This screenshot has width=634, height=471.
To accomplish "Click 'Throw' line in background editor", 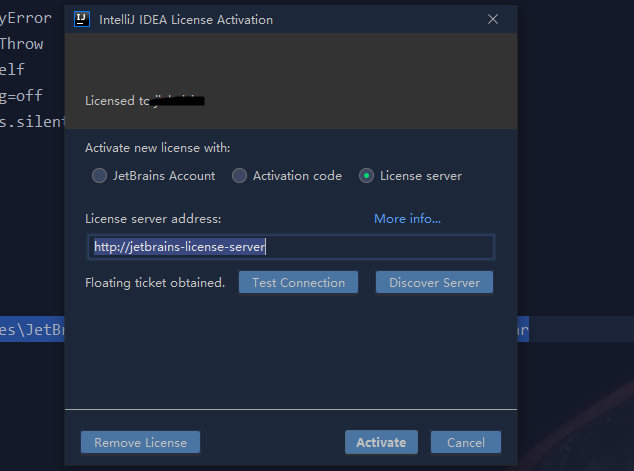I will click(x=21, y=44).
